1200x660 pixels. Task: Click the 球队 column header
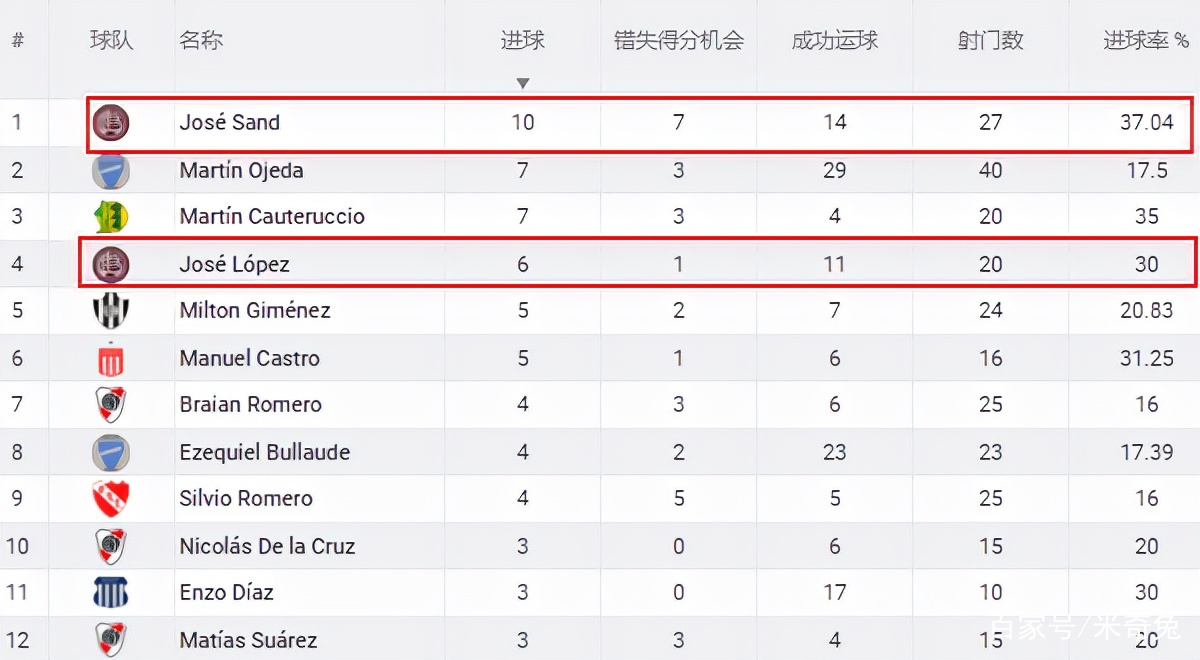point(111,40)
